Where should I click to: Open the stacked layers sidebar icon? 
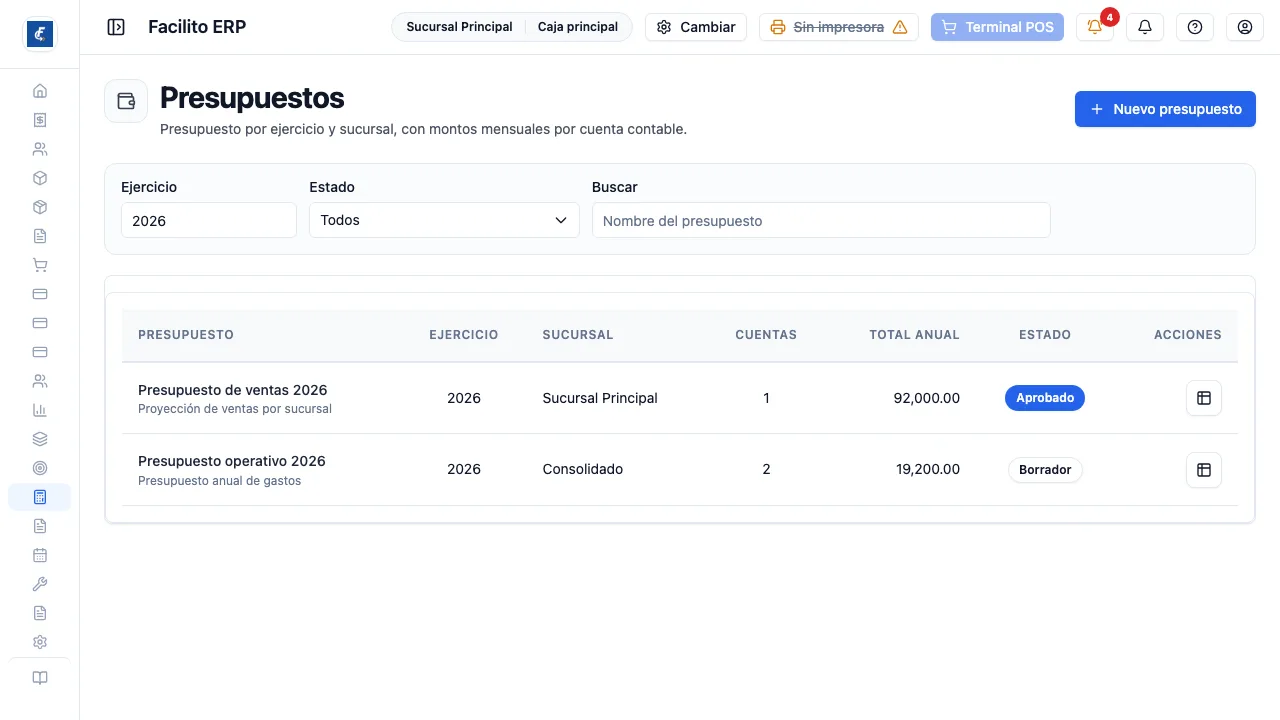point(40,439)
